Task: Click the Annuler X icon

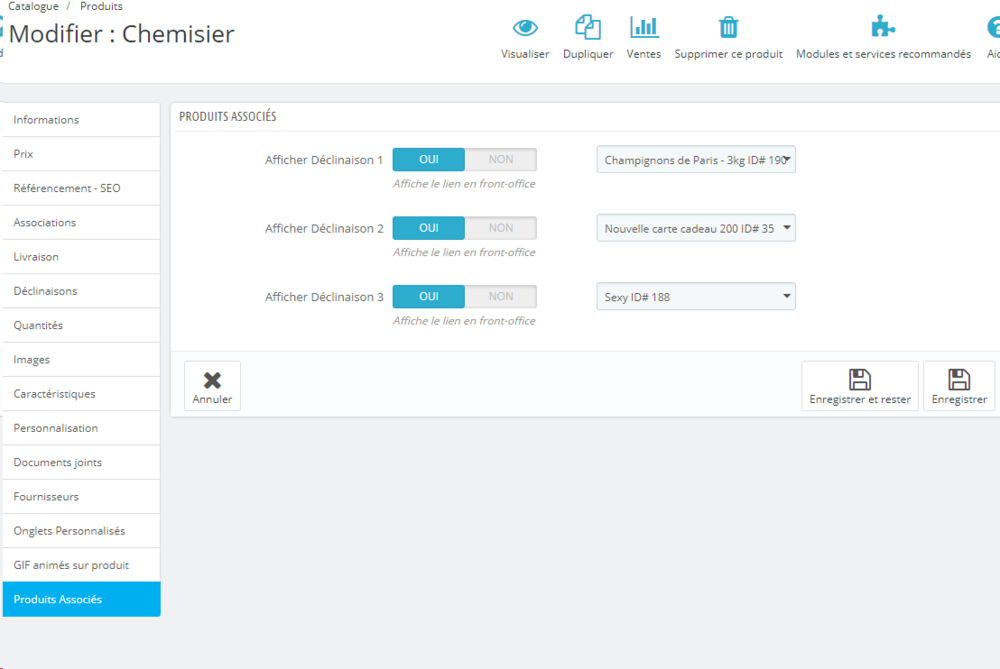Action: point(212,380)
